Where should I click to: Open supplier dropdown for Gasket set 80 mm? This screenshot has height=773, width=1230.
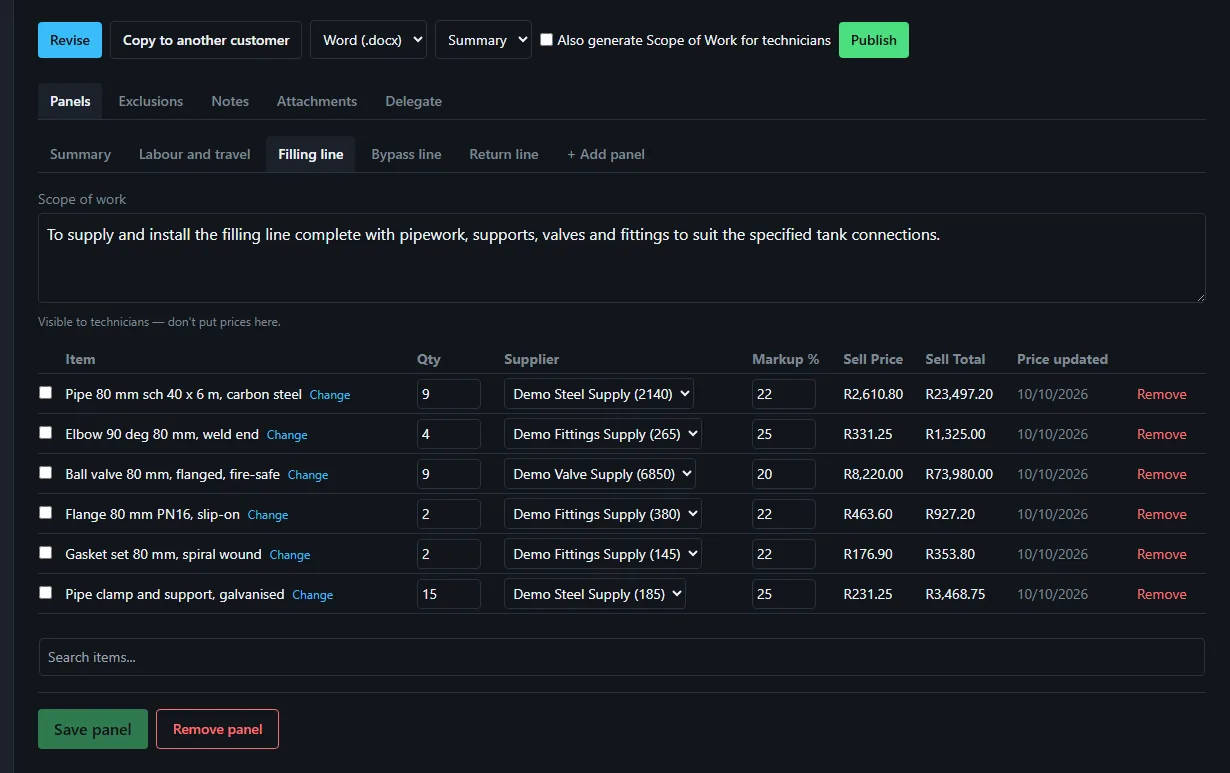[603, 554]
